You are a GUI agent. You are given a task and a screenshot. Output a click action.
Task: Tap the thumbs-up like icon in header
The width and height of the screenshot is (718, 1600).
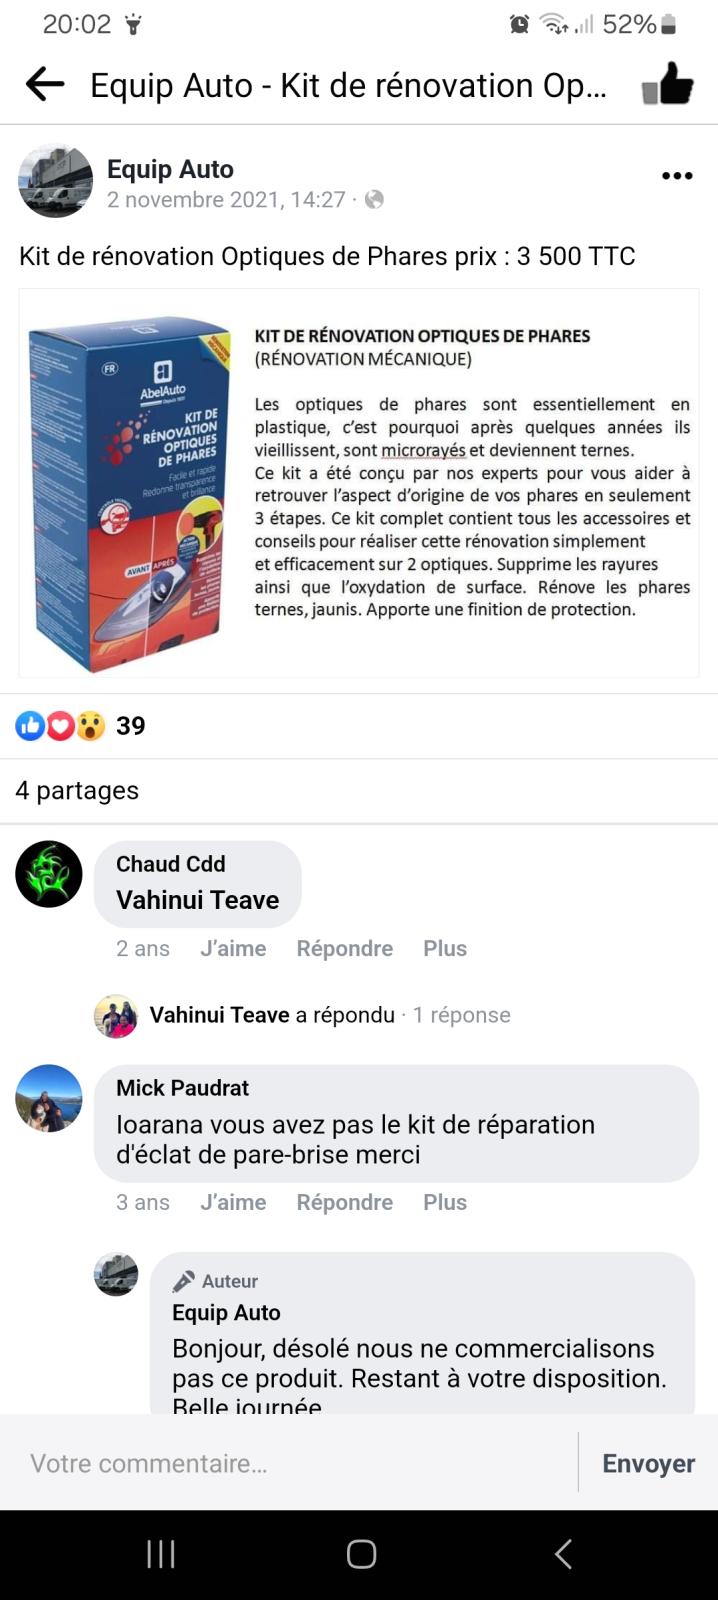[667, 84]
